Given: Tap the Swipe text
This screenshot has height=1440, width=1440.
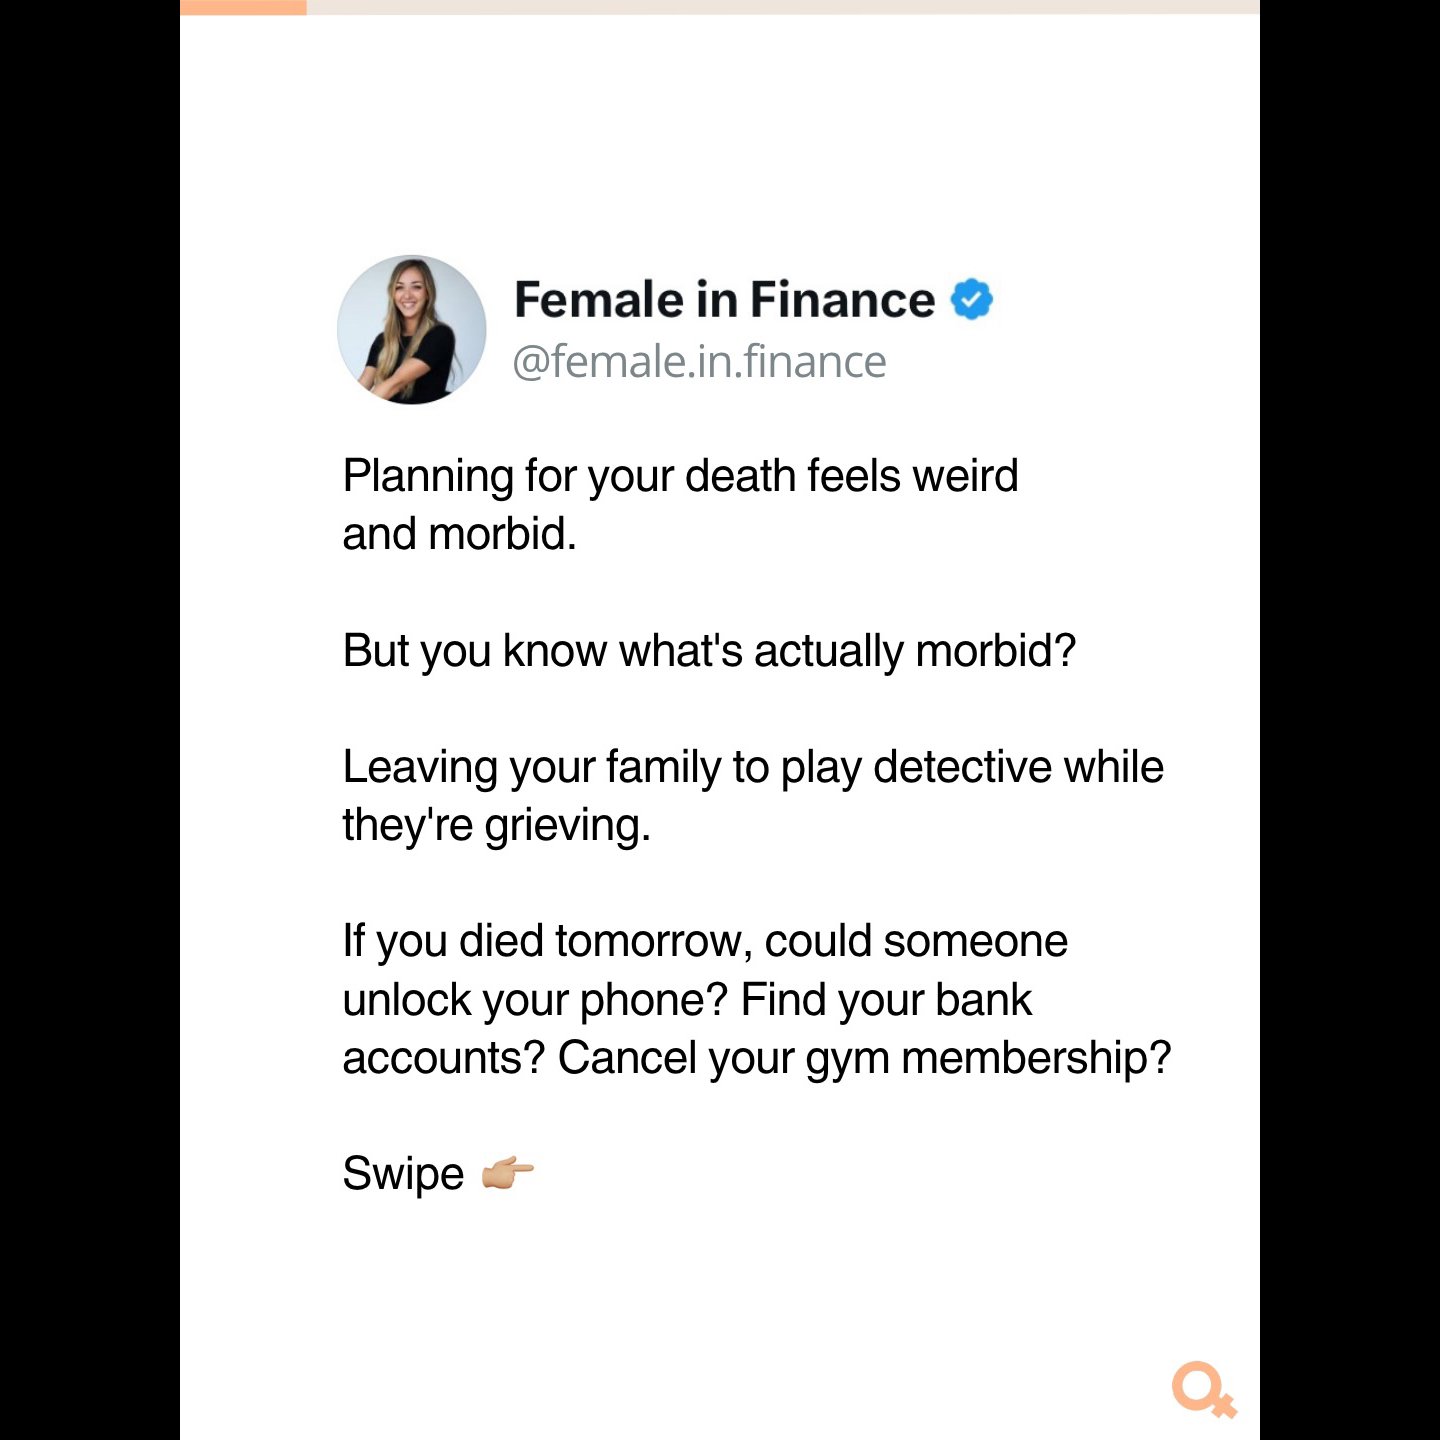Looking at the screenshot, I should (x=403, y=1174).
